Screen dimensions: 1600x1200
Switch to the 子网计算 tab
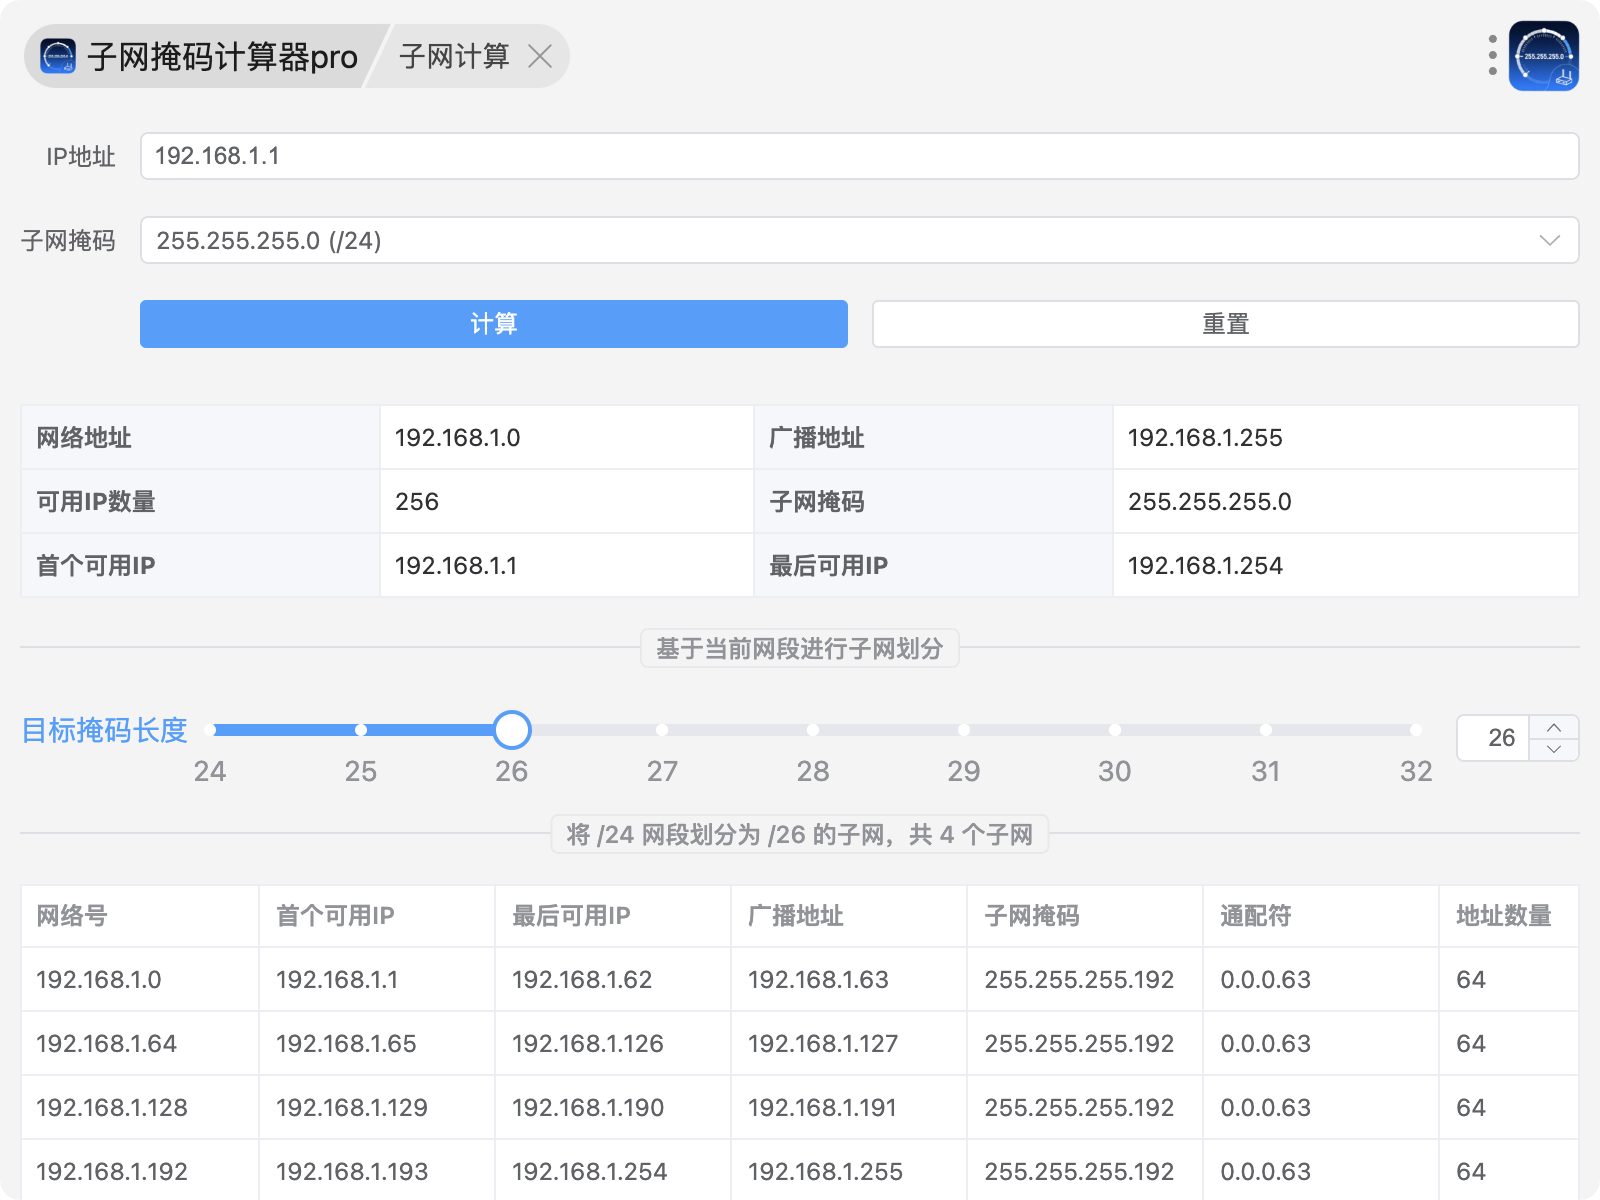(x=454, y=57)
